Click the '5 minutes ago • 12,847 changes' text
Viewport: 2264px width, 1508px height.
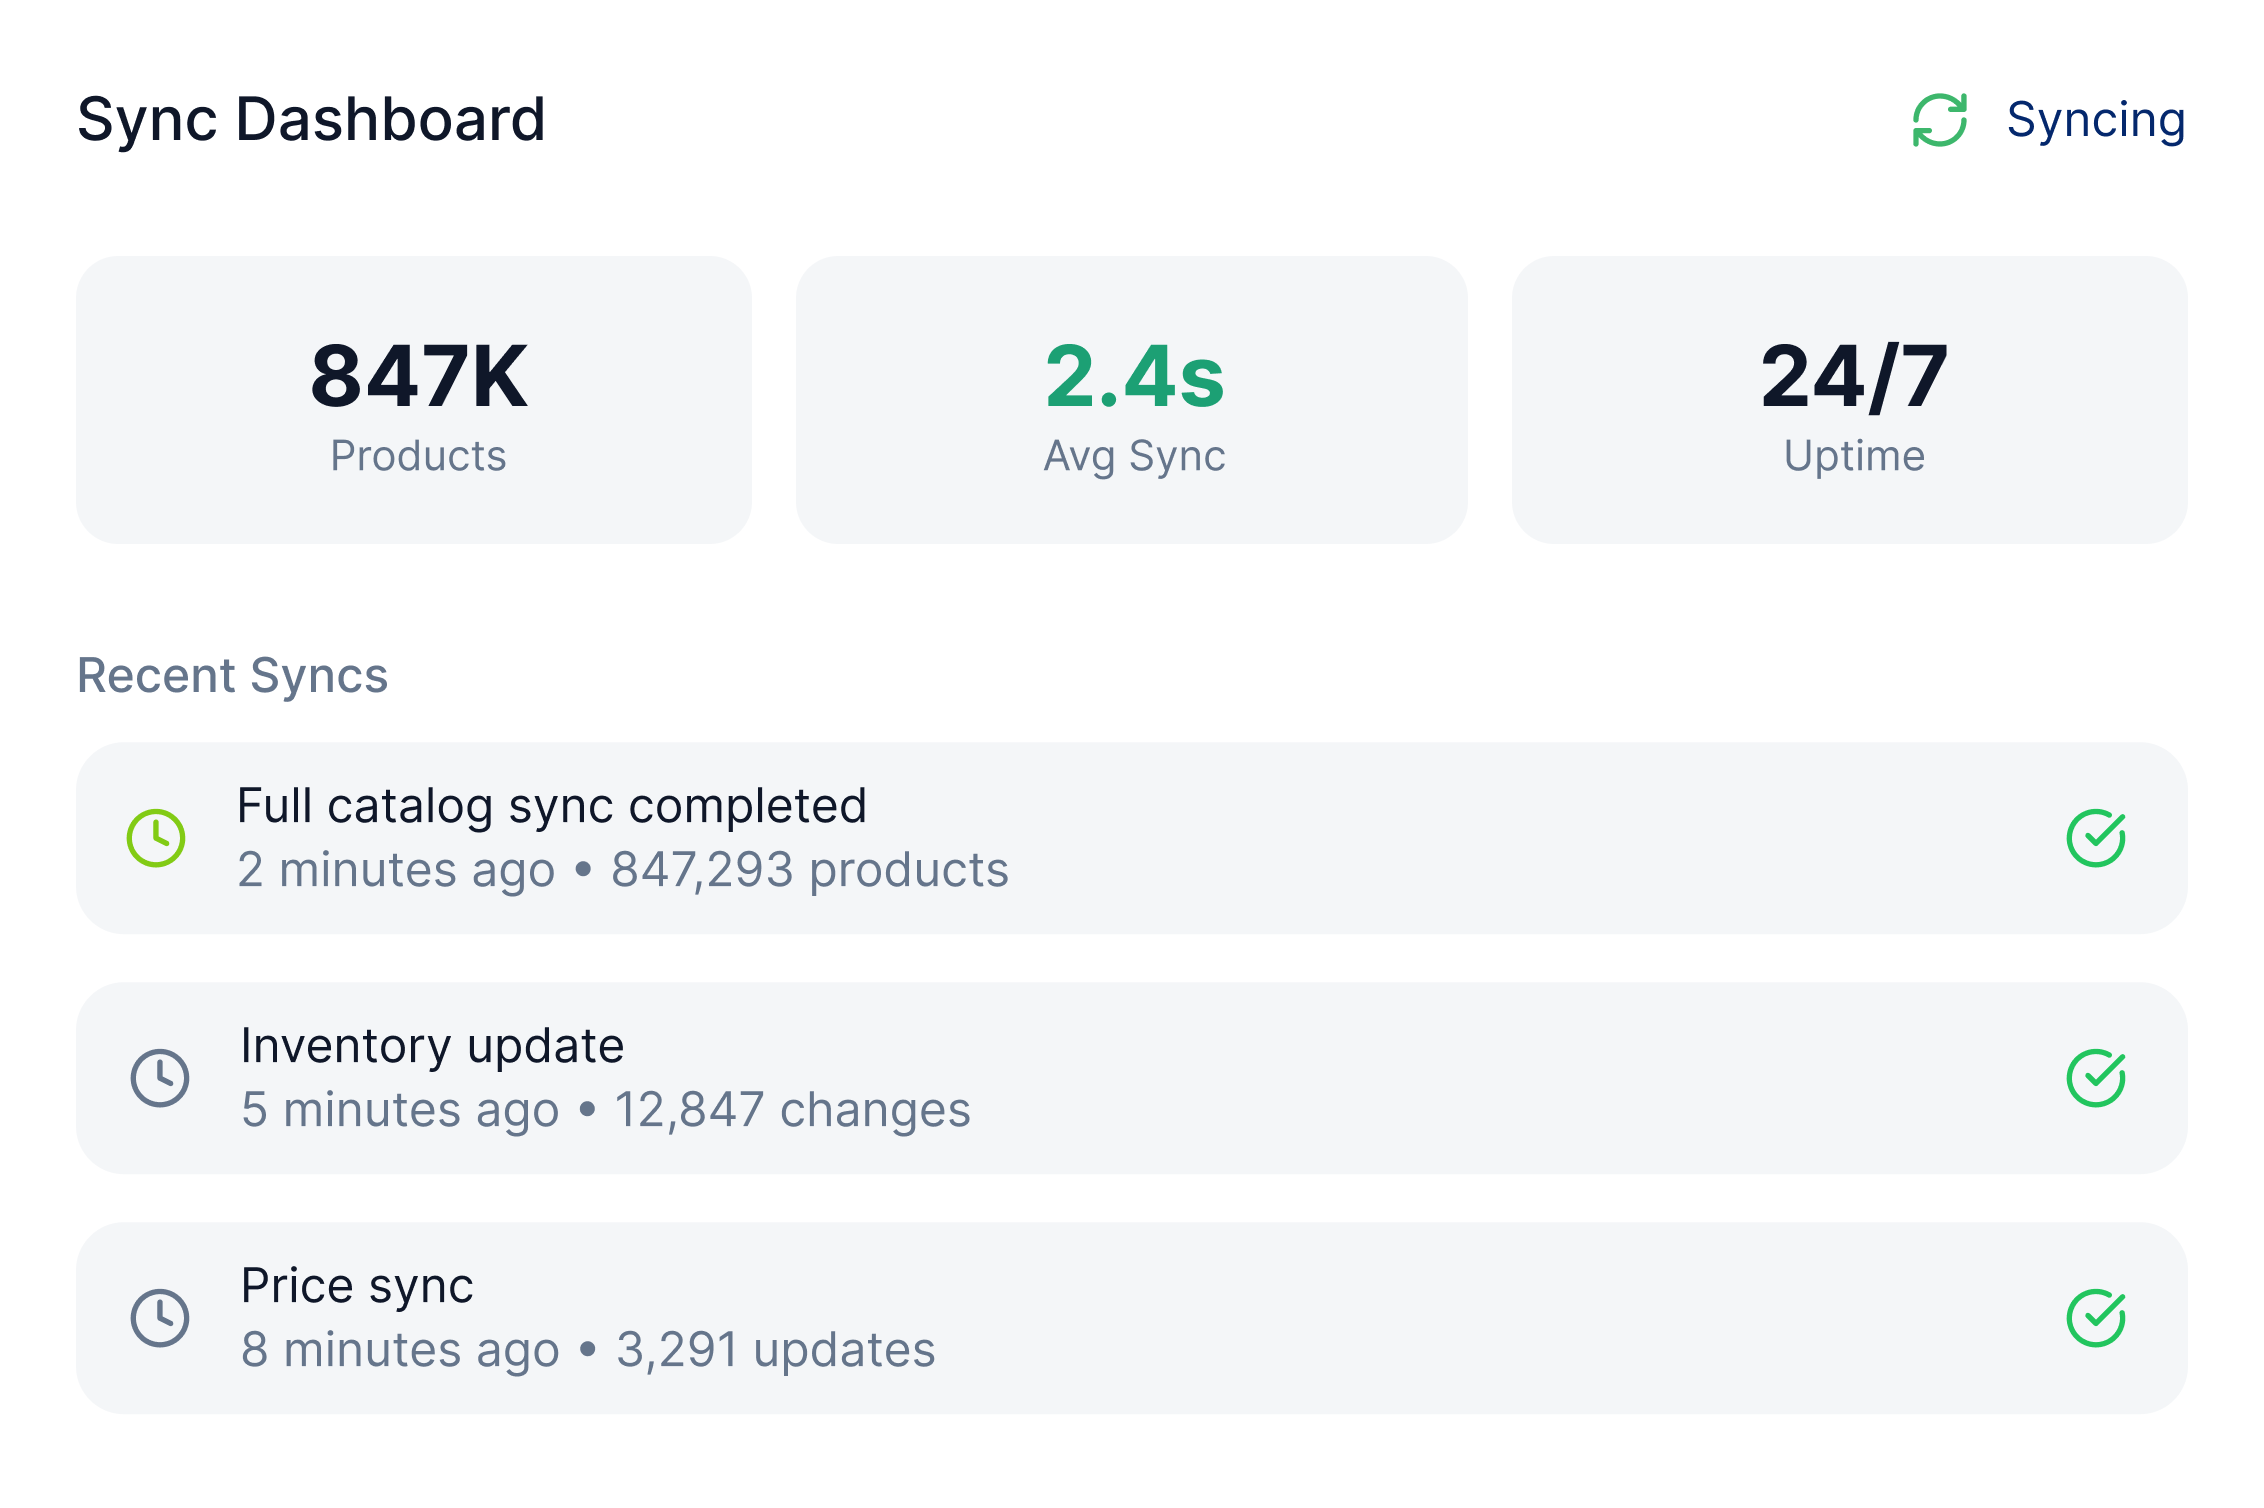click(605, 1110)
